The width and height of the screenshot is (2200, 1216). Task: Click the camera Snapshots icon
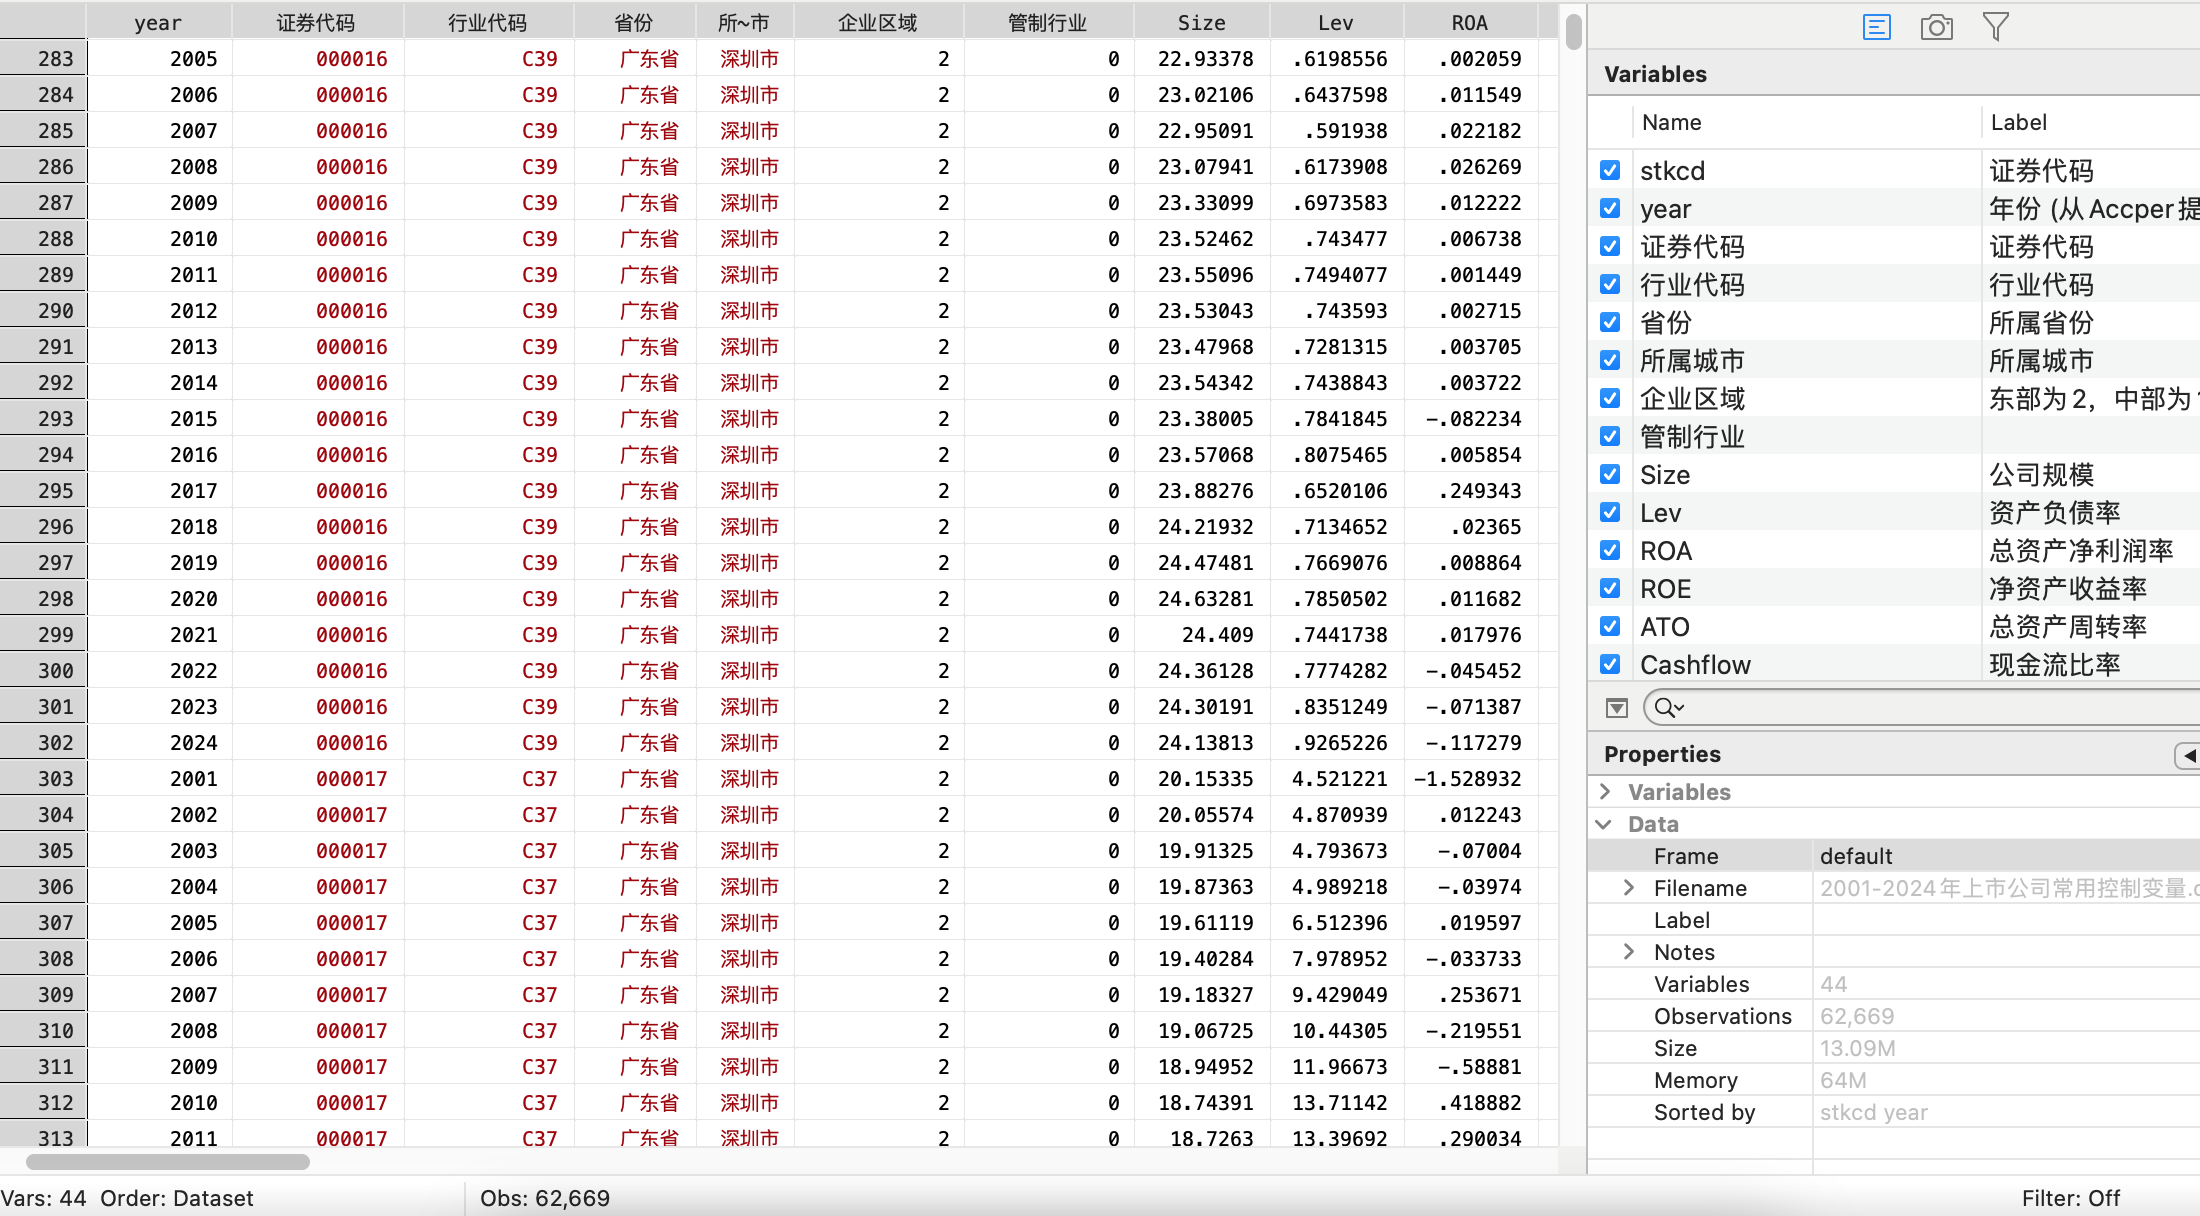click(1936, 27)
